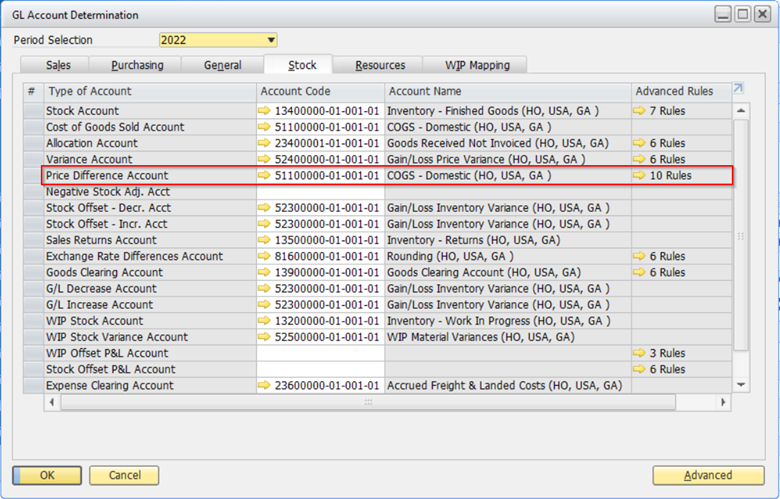Click Expense Clearing Account code link arrow
Image resolution: width=780 pixels, height=499 pixels.
tap(264, 385)
